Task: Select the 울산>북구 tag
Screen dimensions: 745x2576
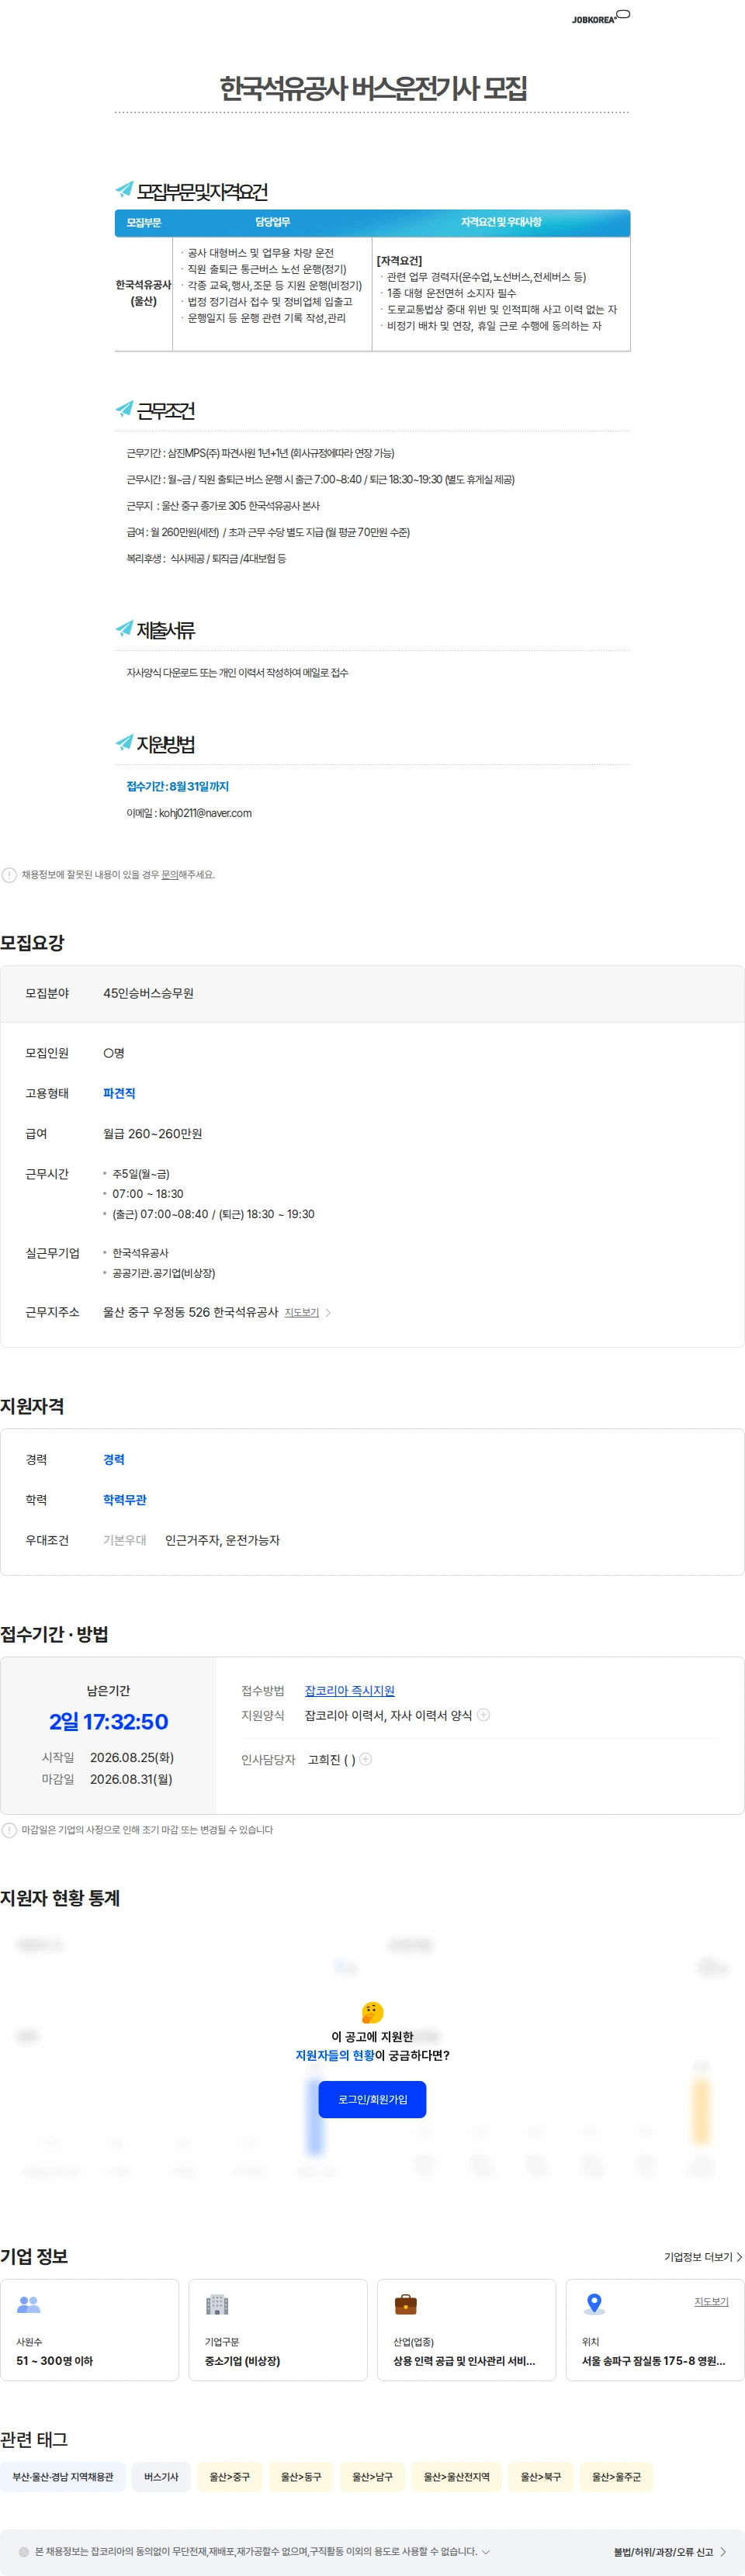Action: pyautogui.click(x=541, y=2476)
